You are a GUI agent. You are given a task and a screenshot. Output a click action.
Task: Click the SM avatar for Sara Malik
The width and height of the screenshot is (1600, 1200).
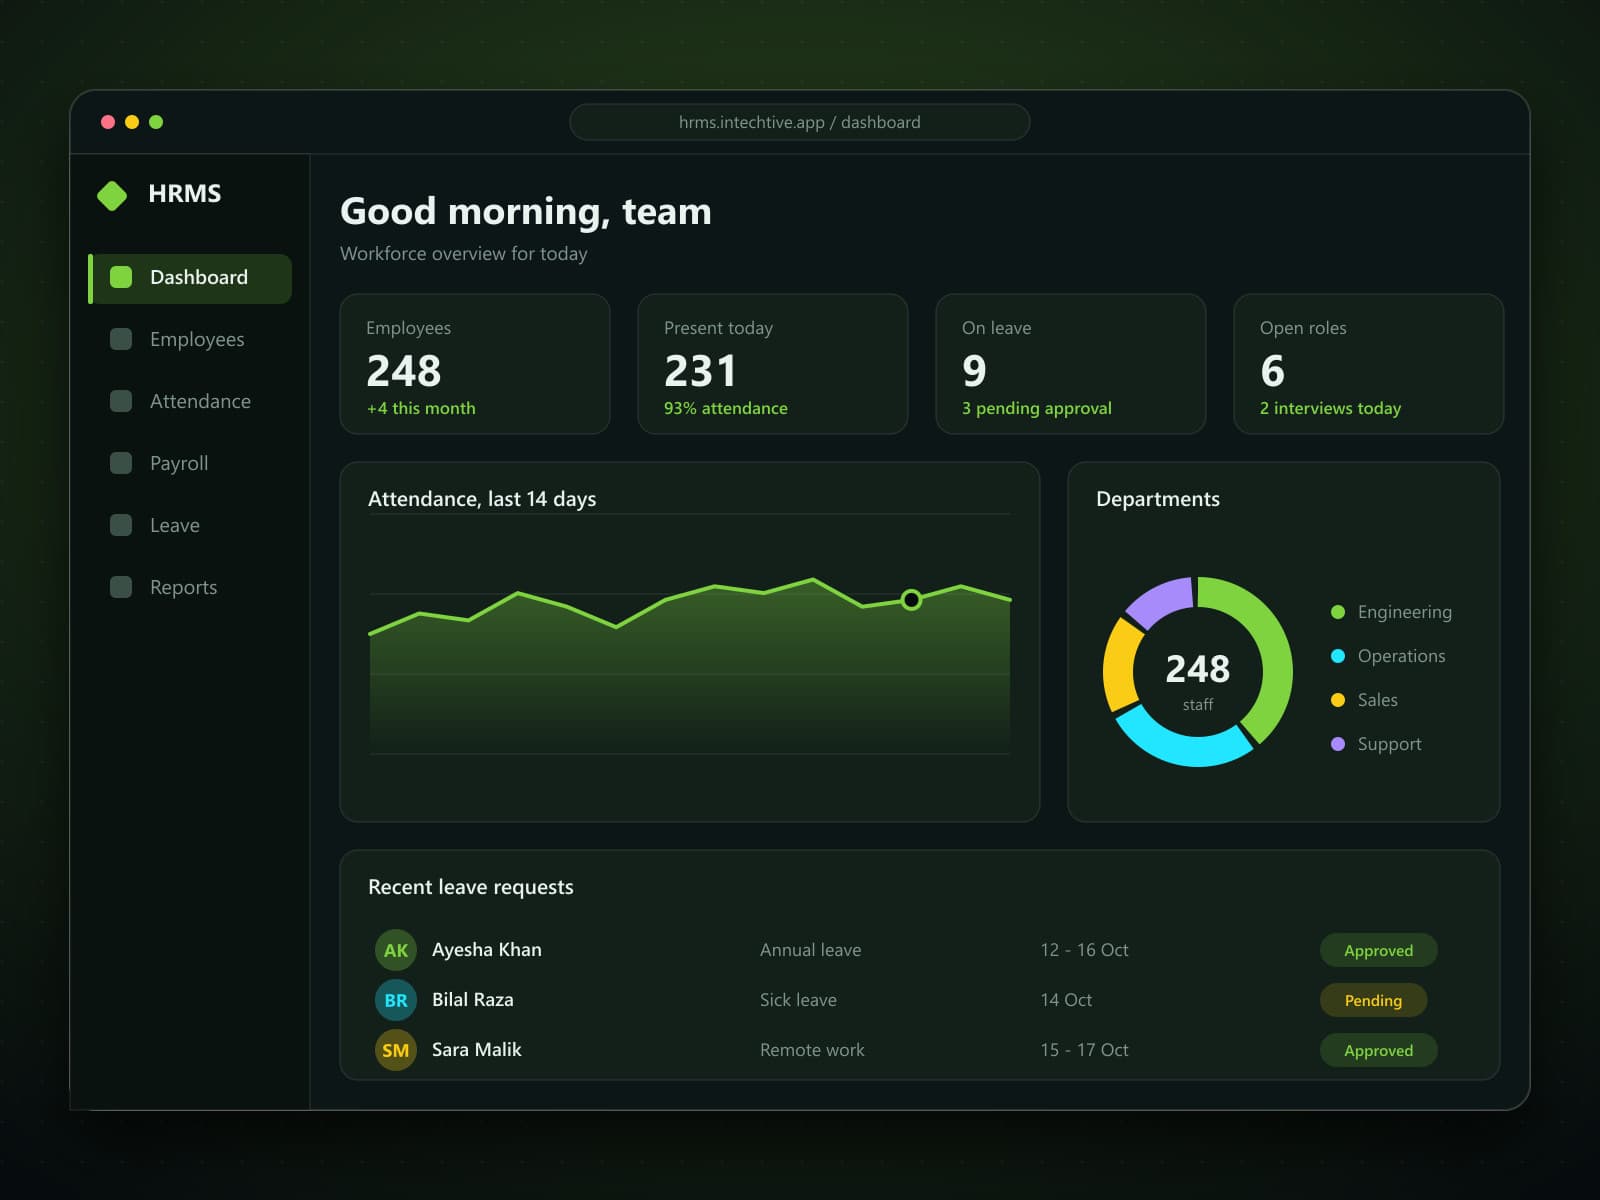point(396,1050)
